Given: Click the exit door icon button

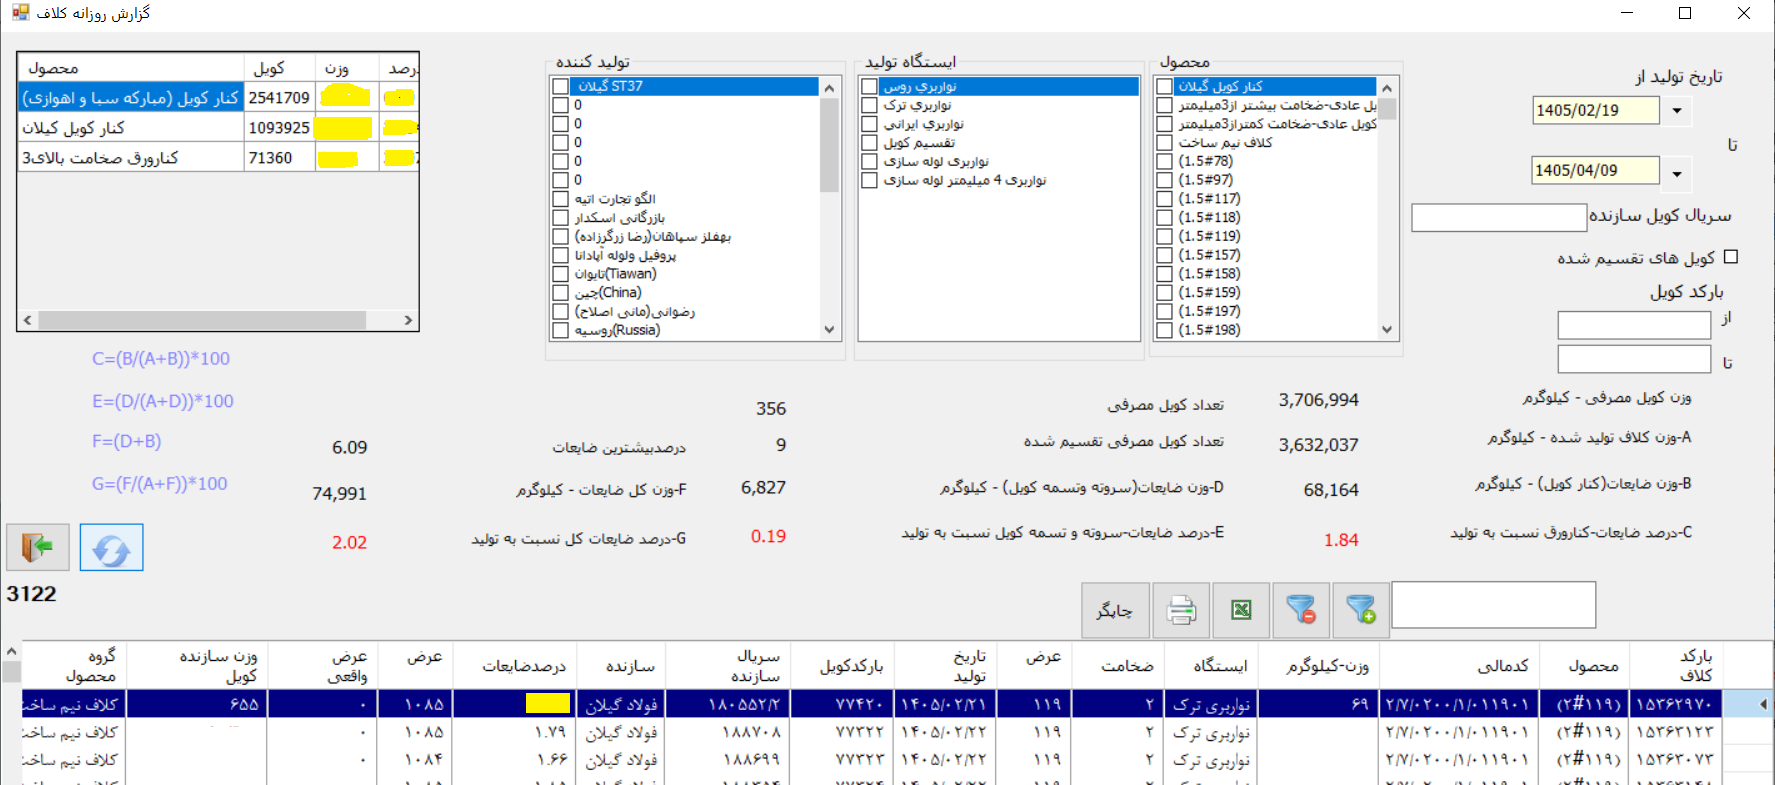Looking at the screenshot, I should point(38,547).
